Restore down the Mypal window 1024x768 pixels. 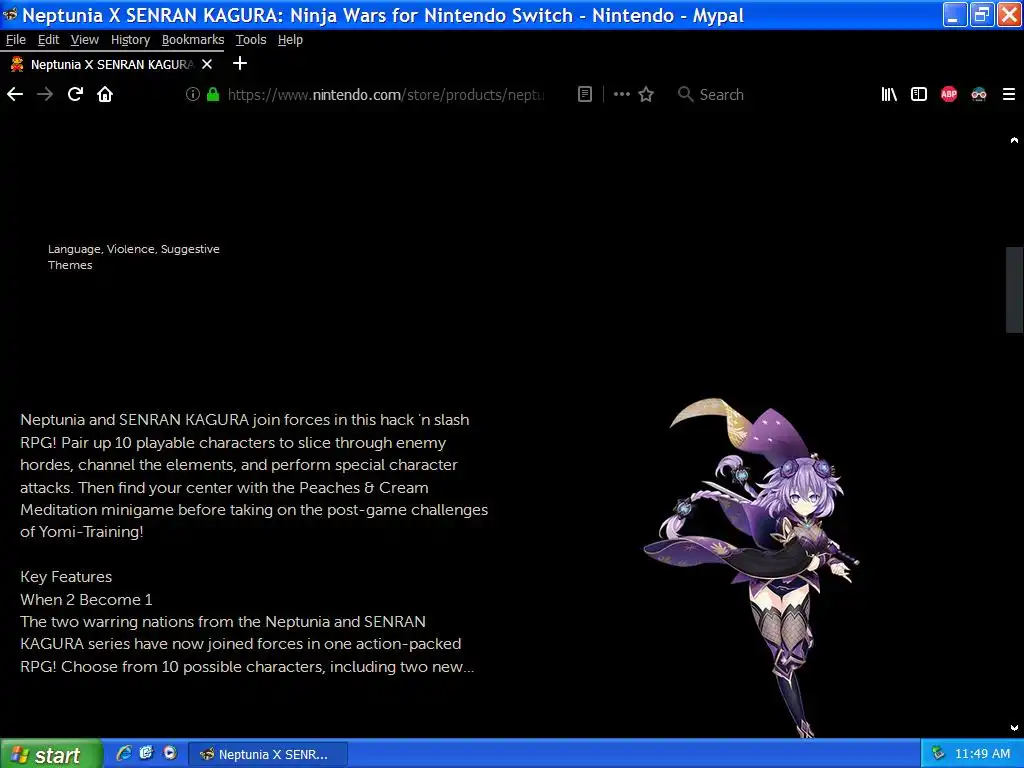[982, 14]
